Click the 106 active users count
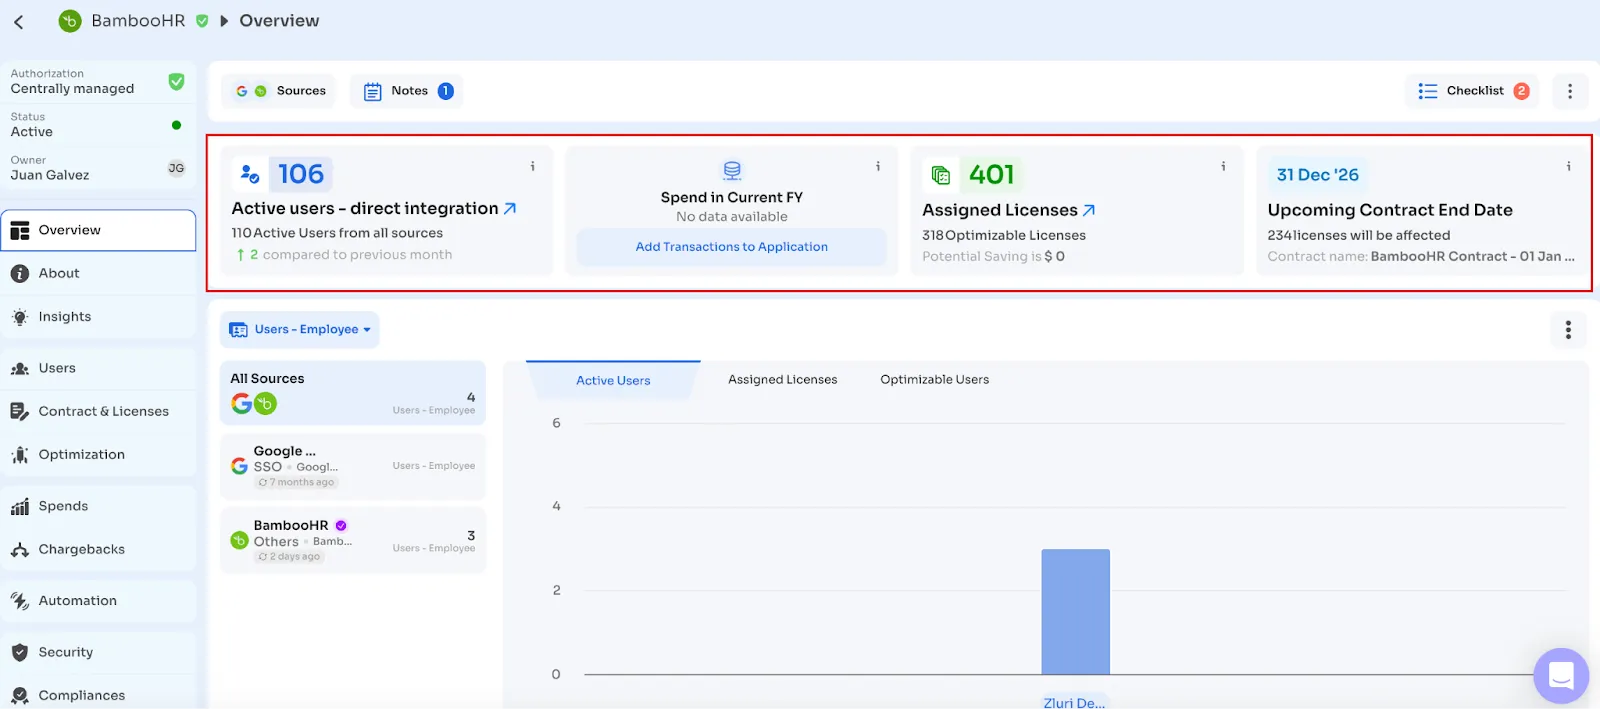The height and width of the screenshot is (709, 1600). click(x=301, y=174)
